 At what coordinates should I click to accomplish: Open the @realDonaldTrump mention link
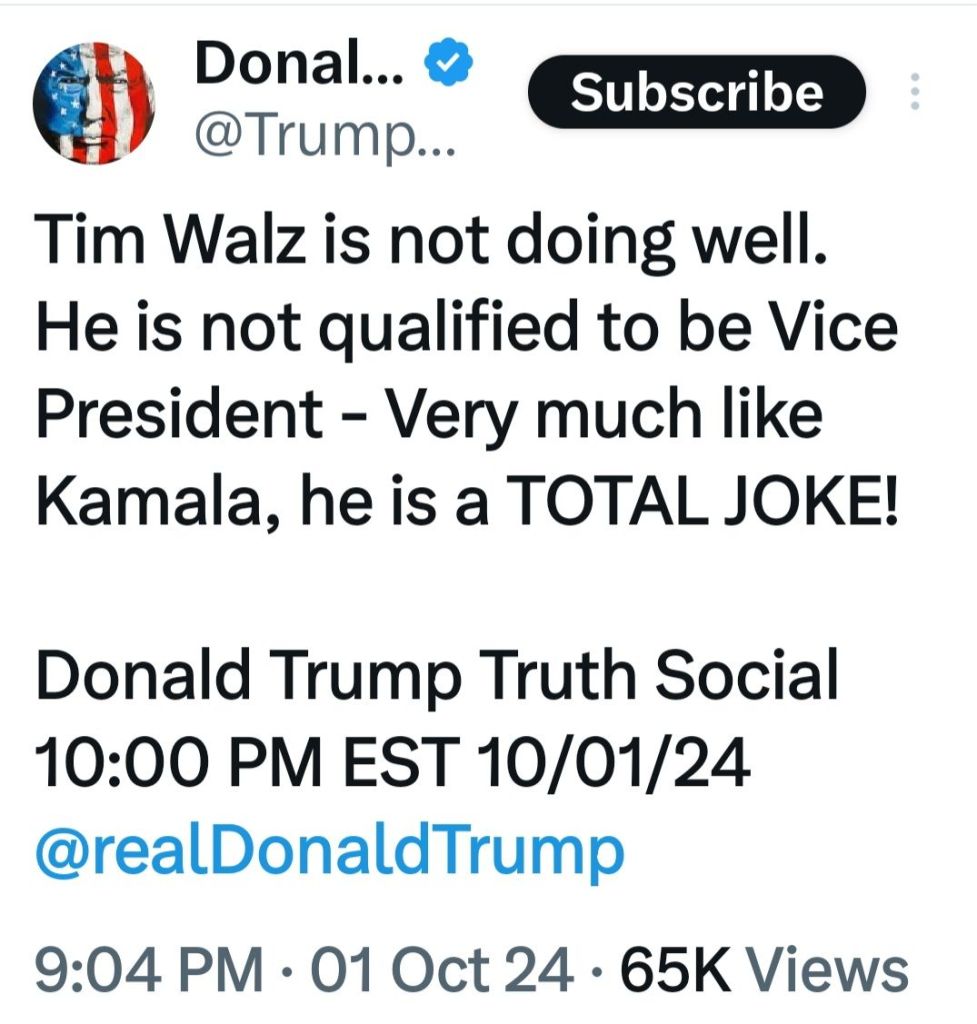[329, 851]
